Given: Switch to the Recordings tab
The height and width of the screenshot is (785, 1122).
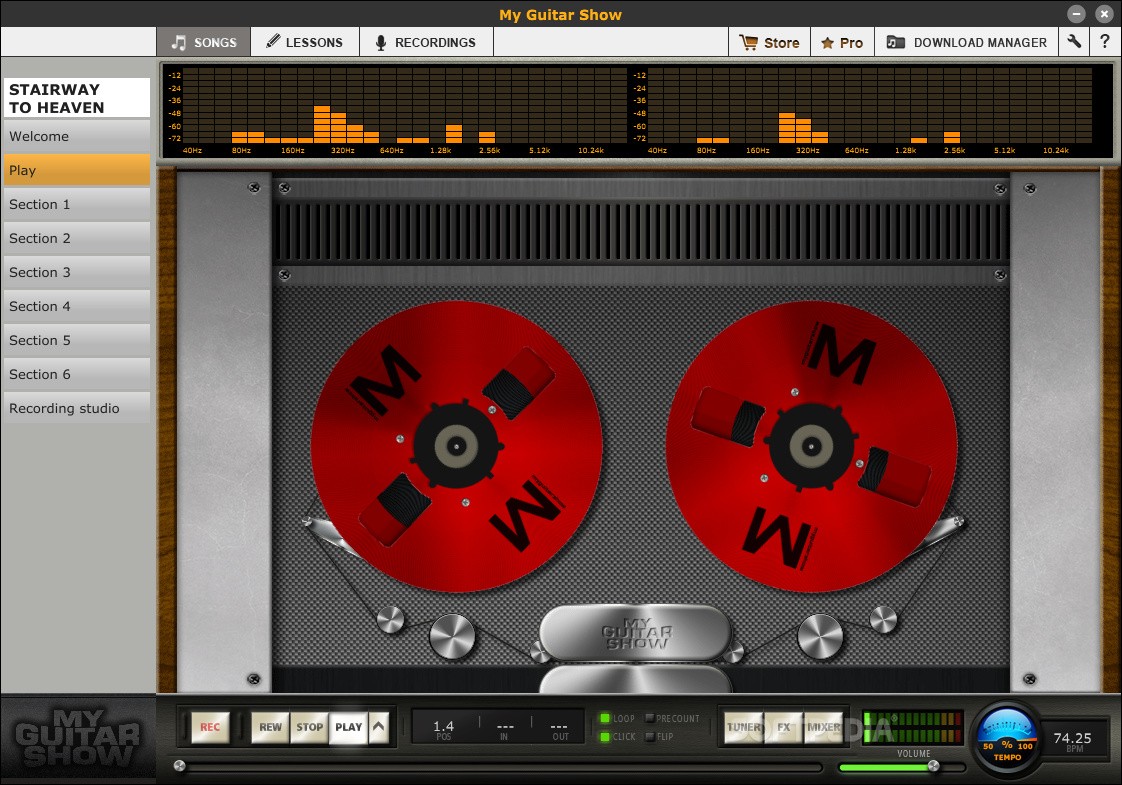Looking at the screenshot, I should point(426,42).
